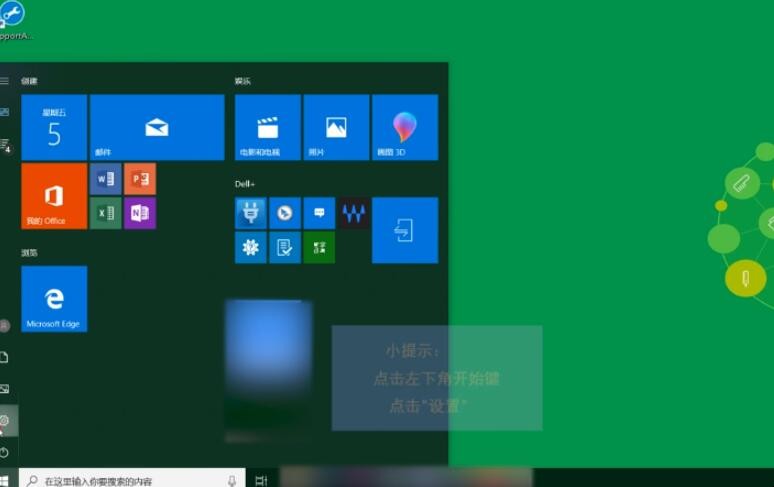
Task: Open the Photos (照片) tile
Action: coord(336,128)
